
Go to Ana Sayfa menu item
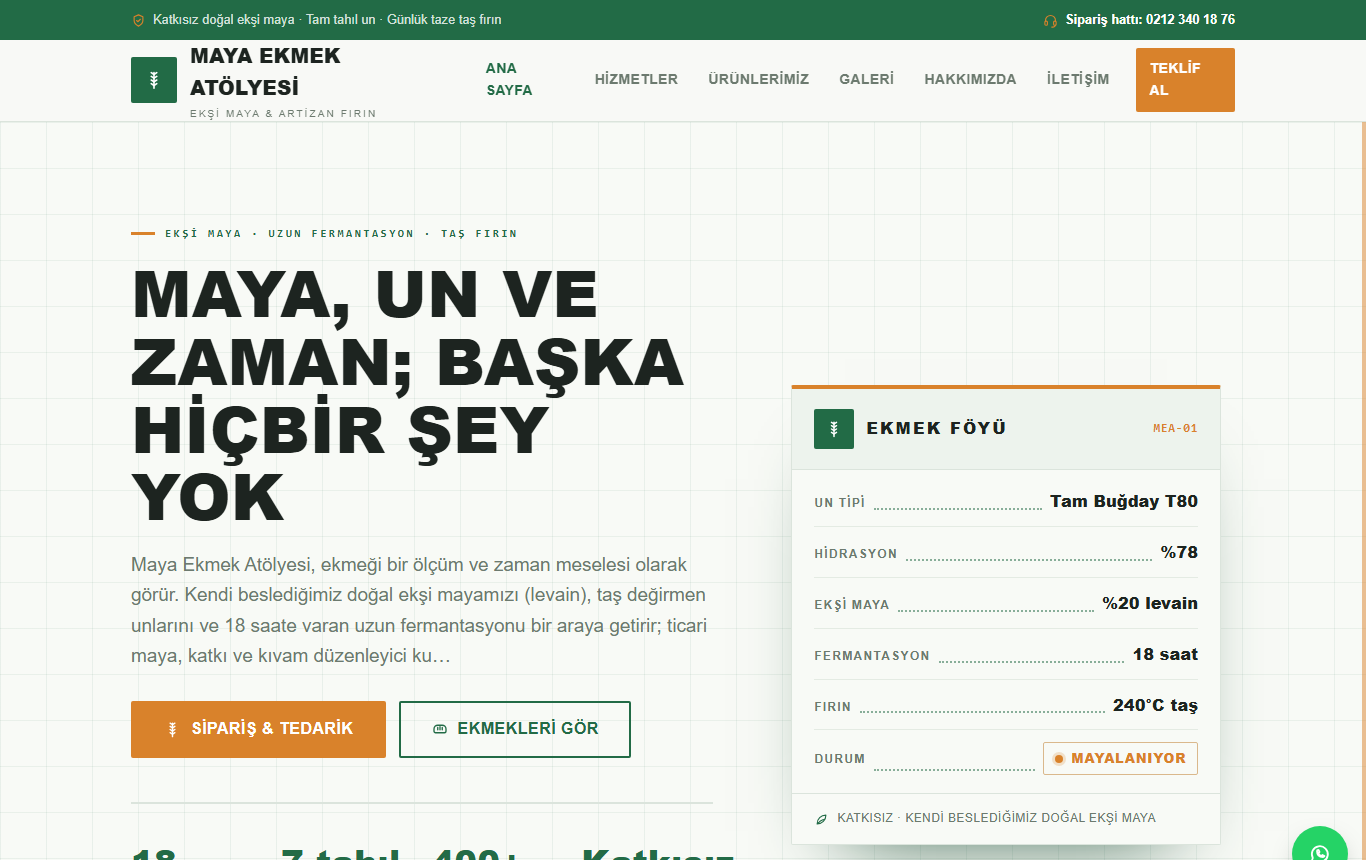(509, 79)
